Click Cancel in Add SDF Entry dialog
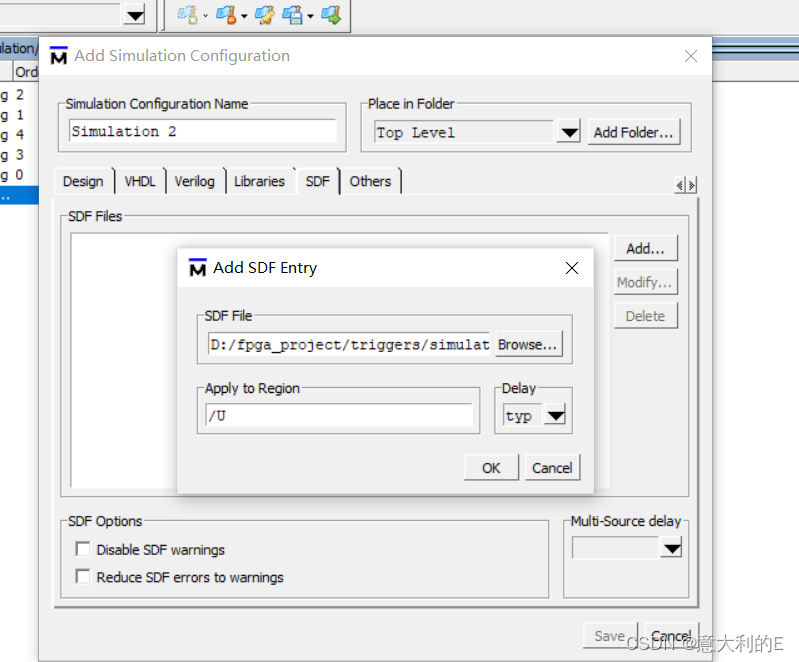Viewport: 799px width, 662px height. [x=552, y=467]
